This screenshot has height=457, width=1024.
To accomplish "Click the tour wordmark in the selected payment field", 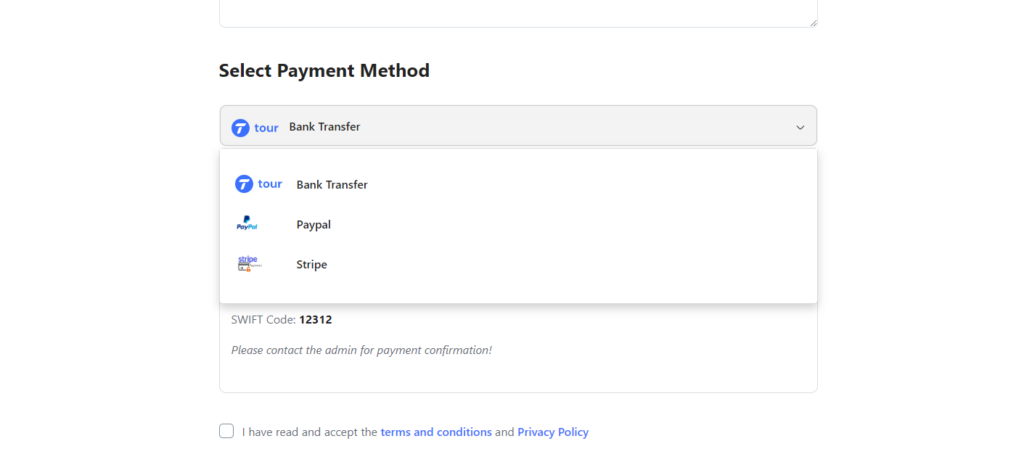I will [266, 127].
